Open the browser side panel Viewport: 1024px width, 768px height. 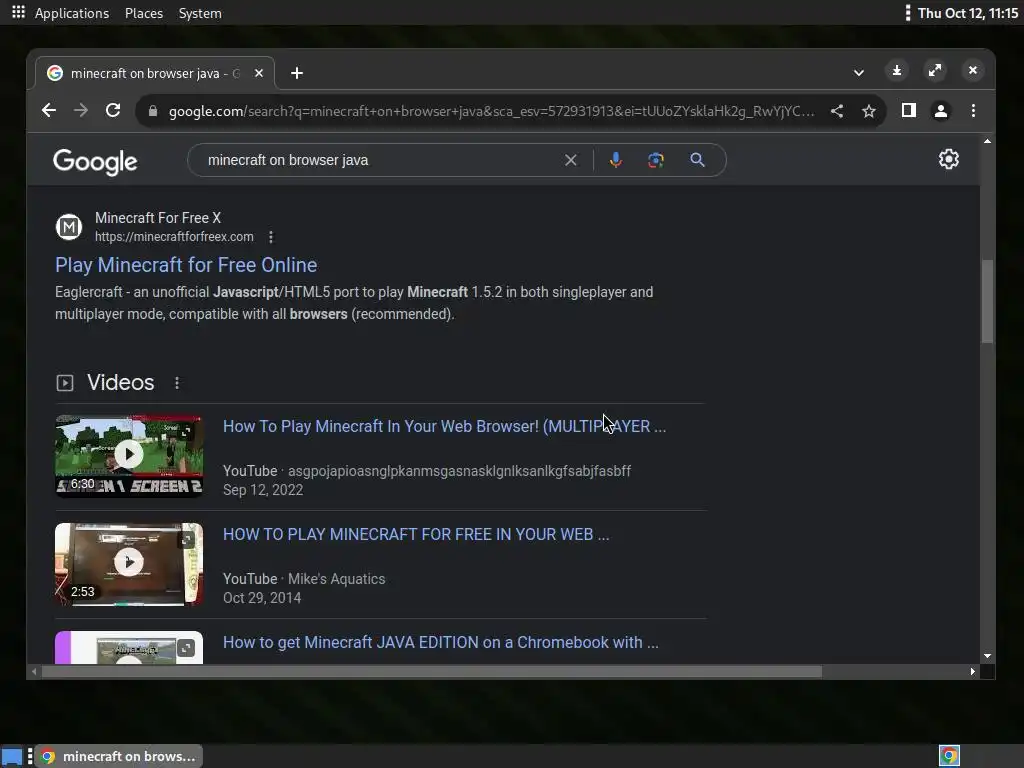[908, 110]
